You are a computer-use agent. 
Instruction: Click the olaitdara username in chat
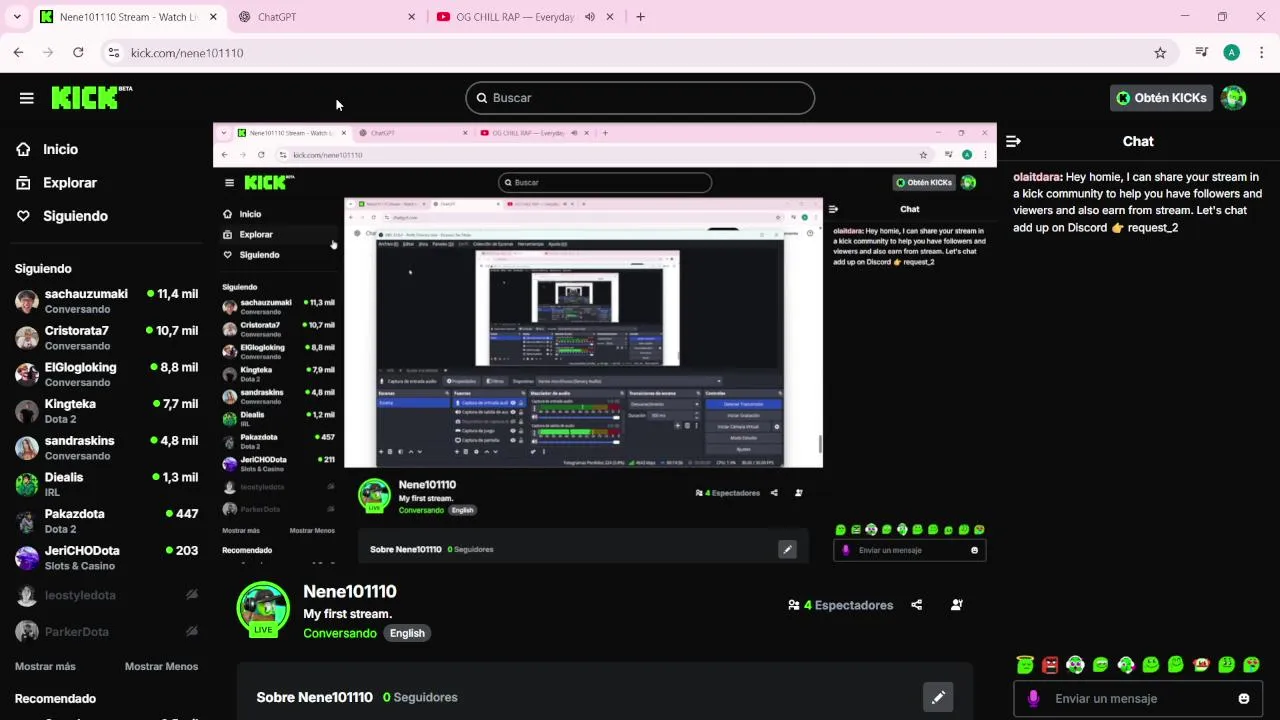(x=1037, y=177)
